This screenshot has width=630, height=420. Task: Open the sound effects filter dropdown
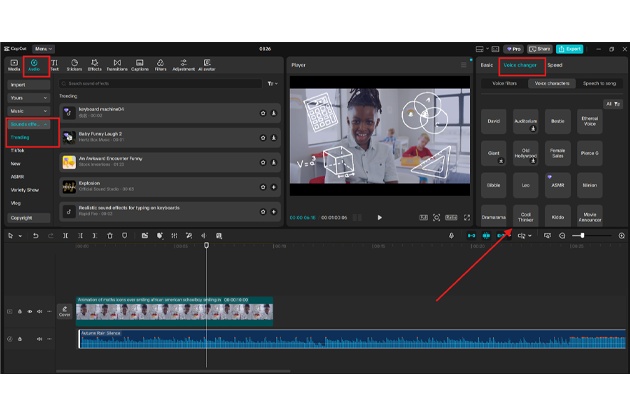(272, 84)
